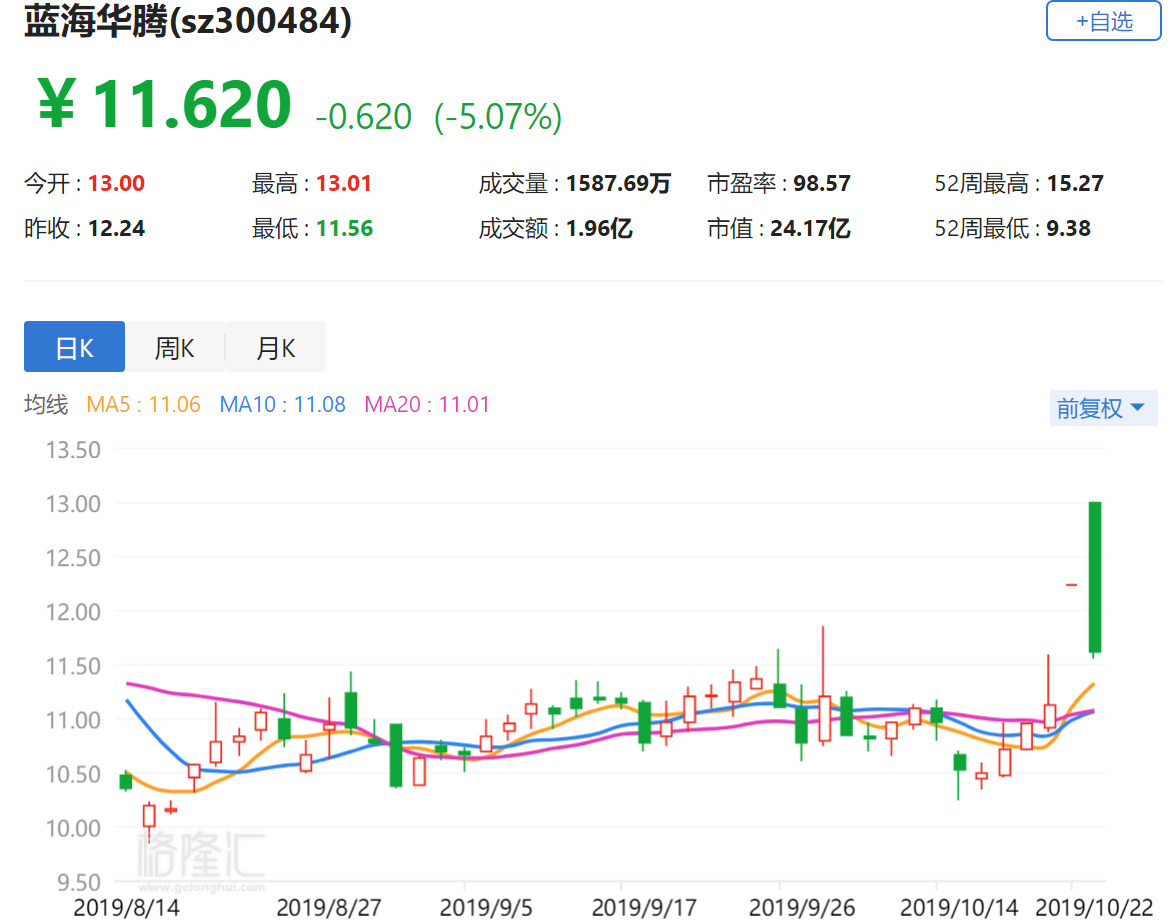Switch to 月K monthly chart tab
1168x920 pixels.
click(276, 347)
